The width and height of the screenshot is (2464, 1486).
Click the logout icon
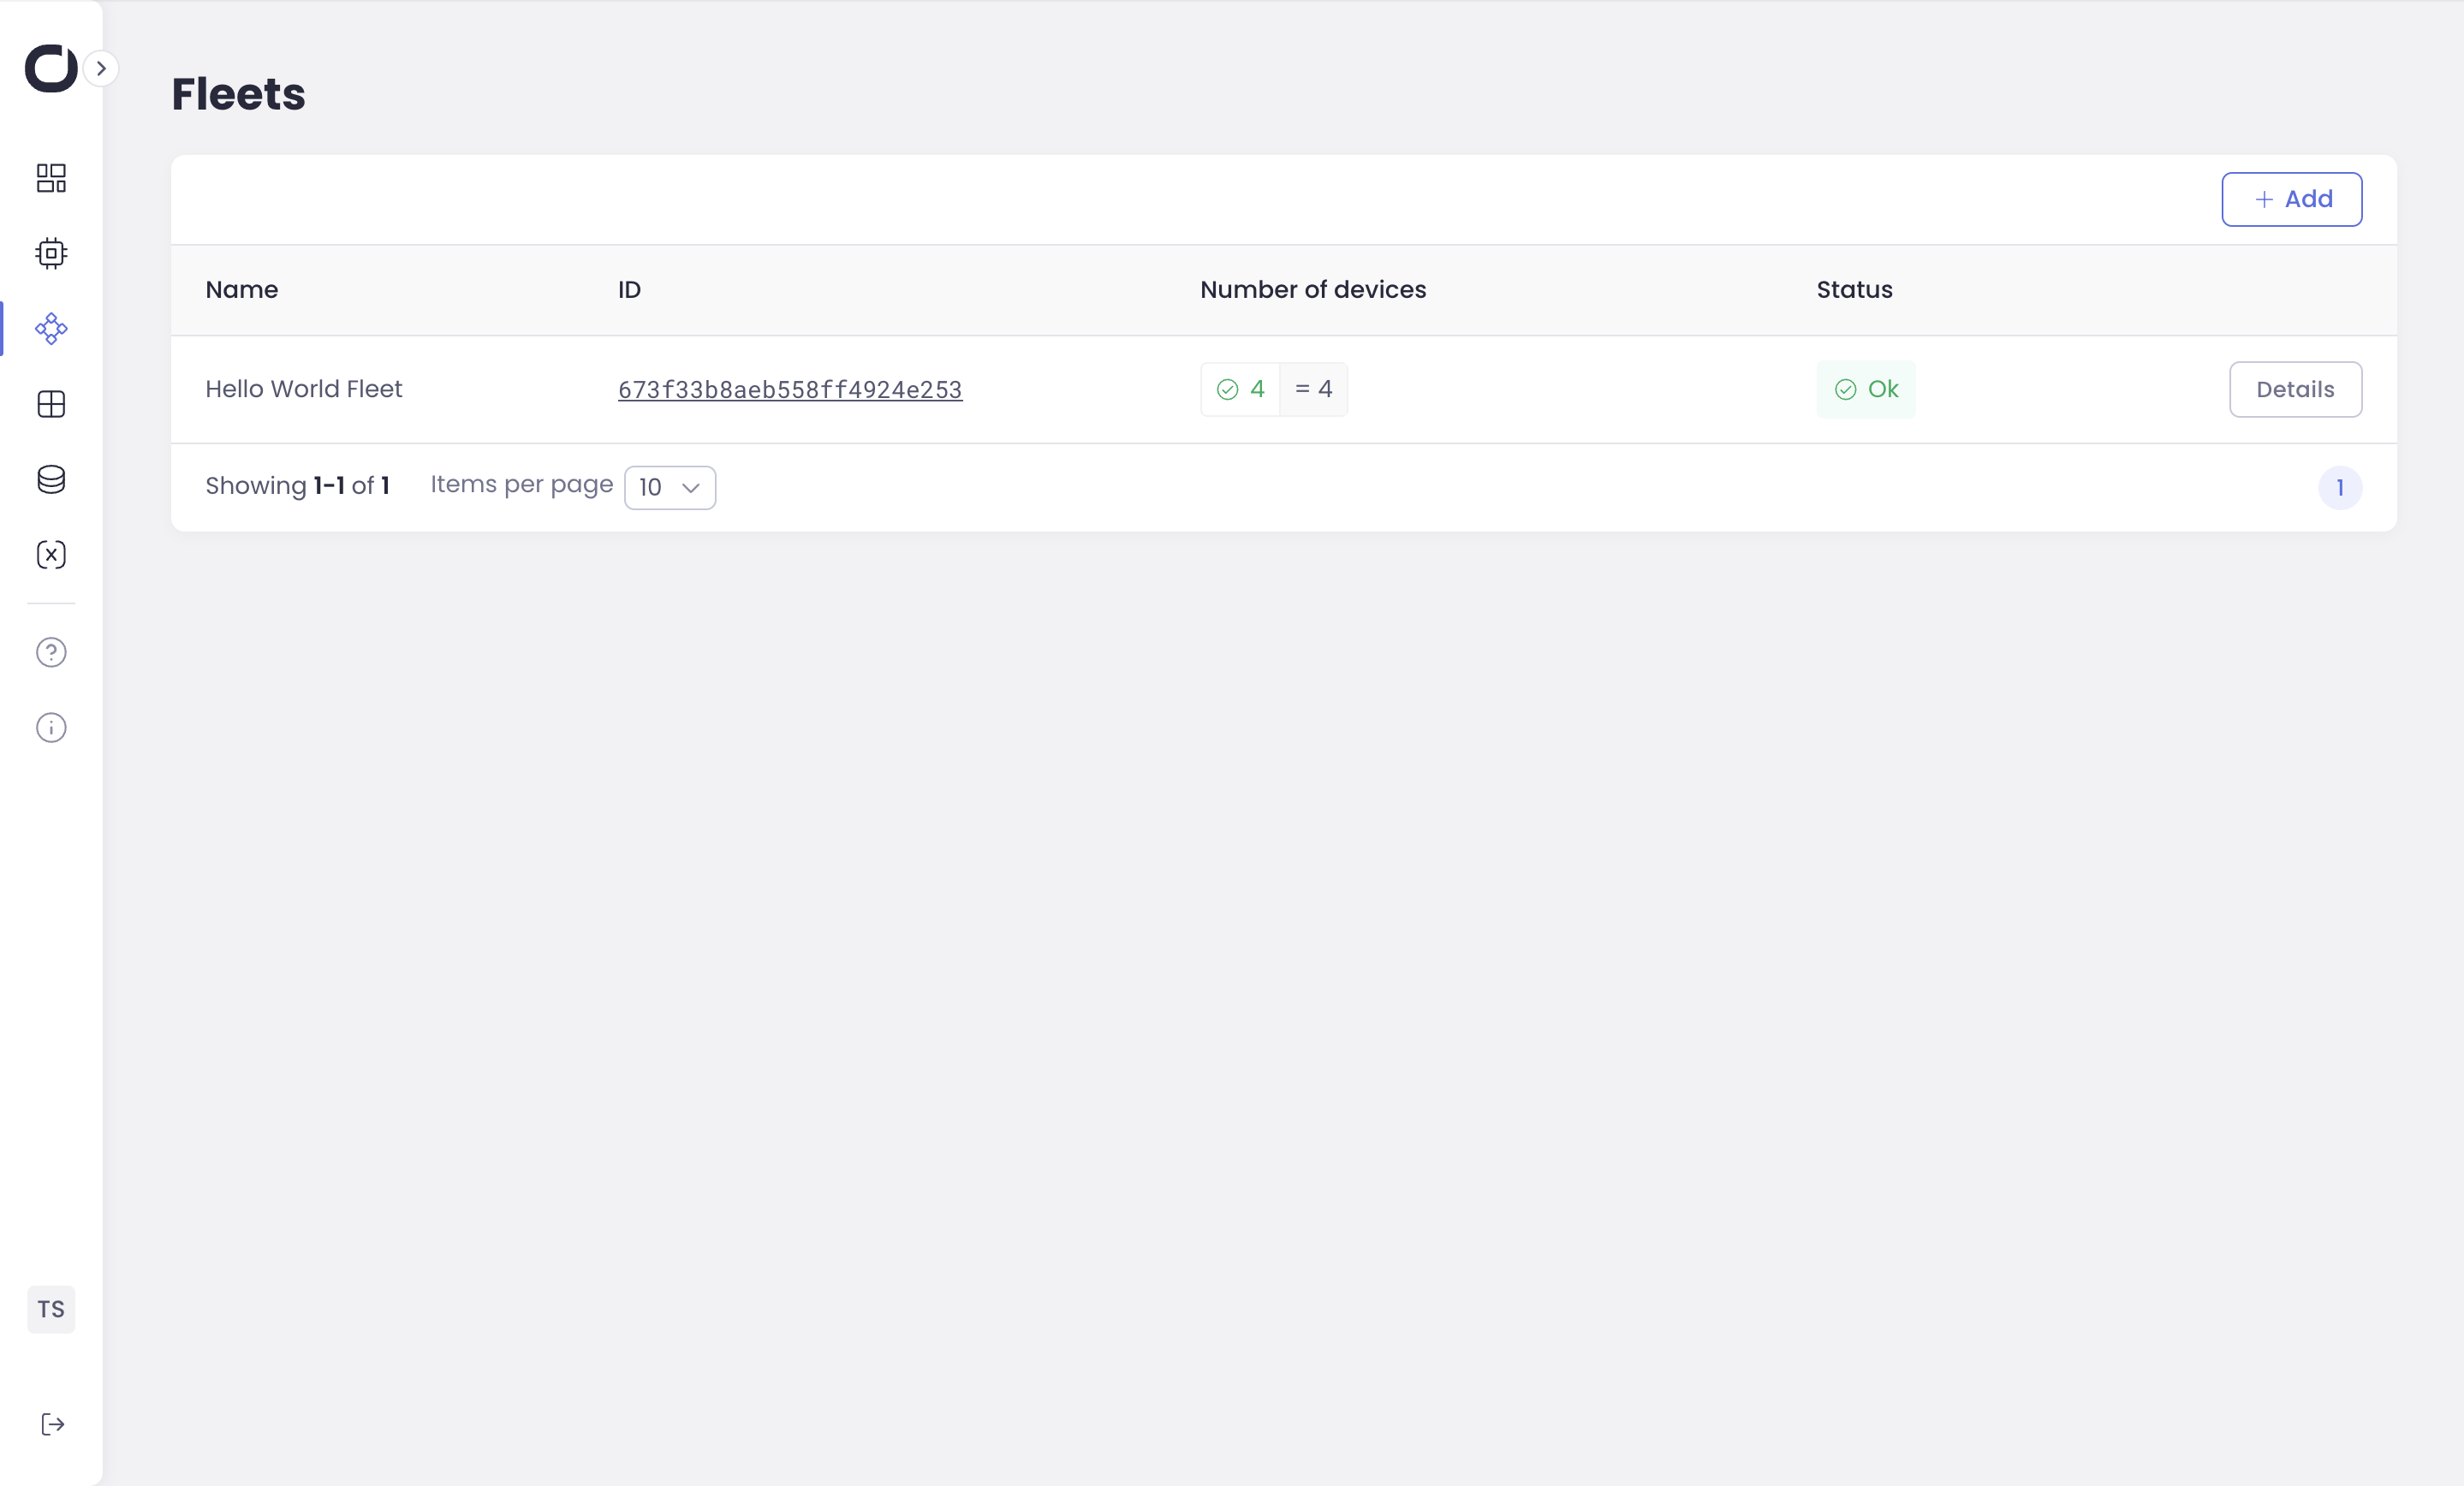pos(53,1424)
